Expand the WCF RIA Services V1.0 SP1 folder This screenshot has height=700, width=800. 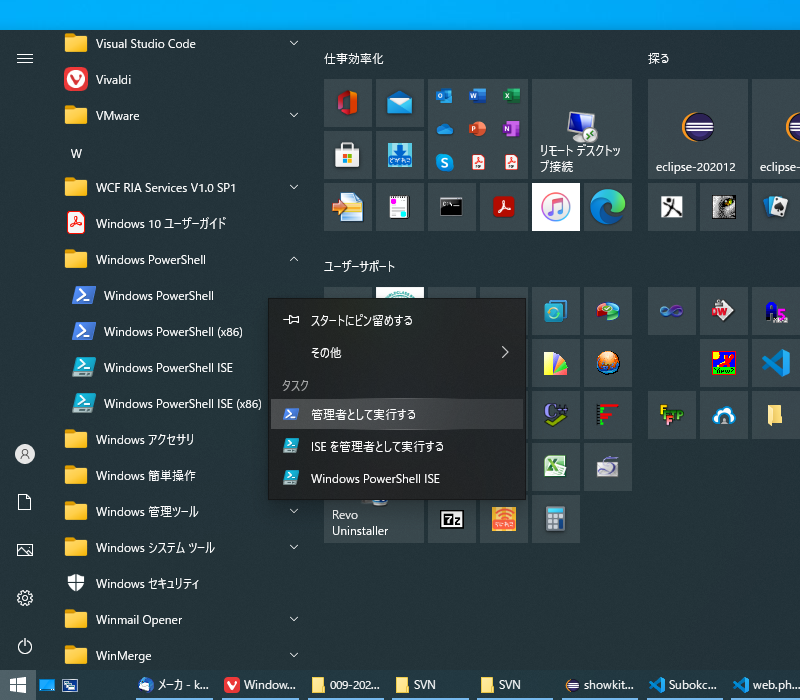pyautogui.click(x=294, y=187)
